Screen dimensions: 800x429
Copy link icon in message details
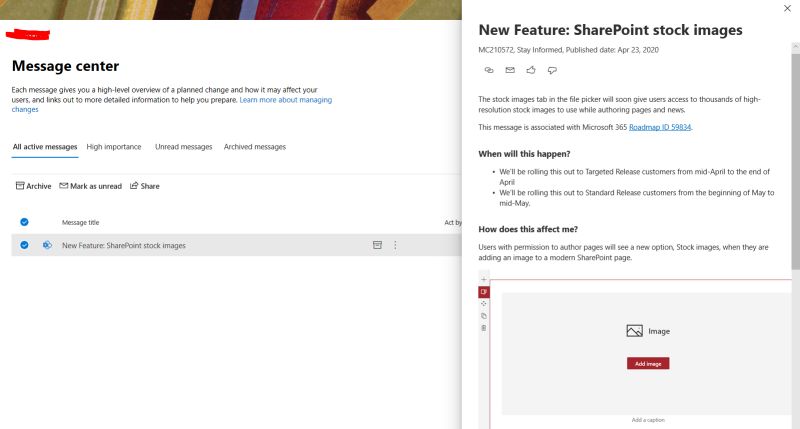(489, 70)
